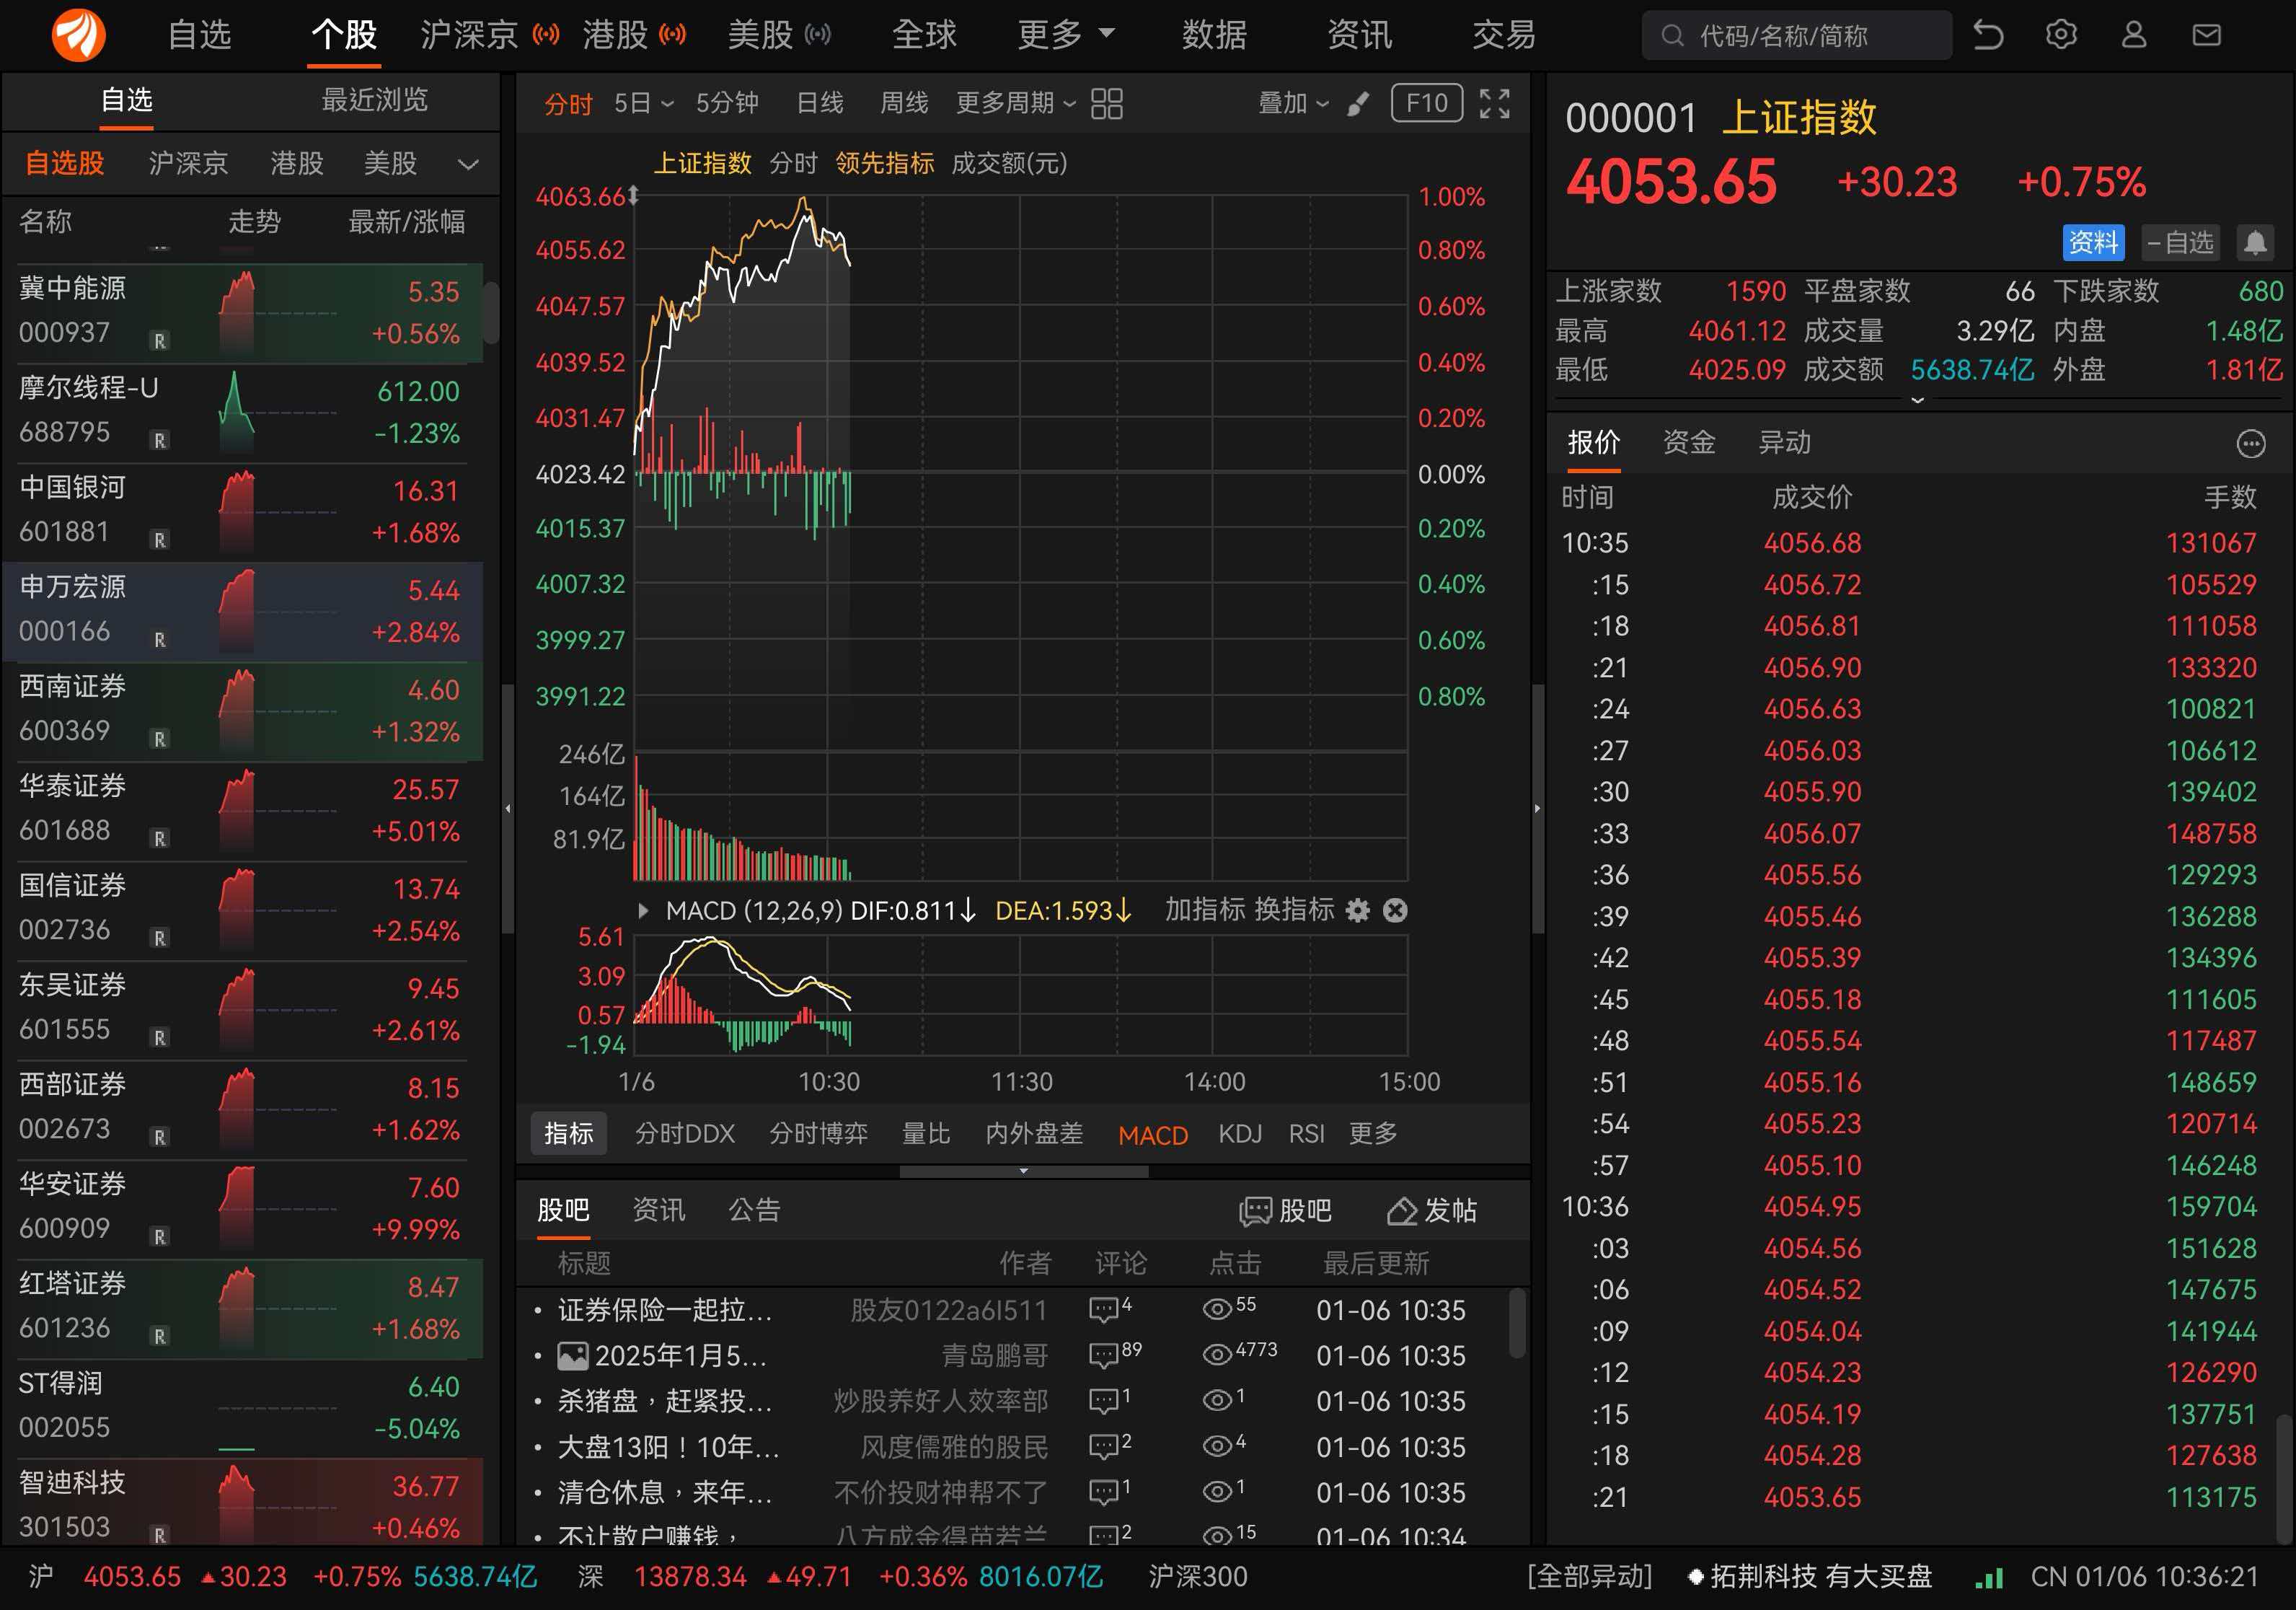Click the F10 button
The width and height of the screenshot is (2296, 1610).
click(1426, 103)
